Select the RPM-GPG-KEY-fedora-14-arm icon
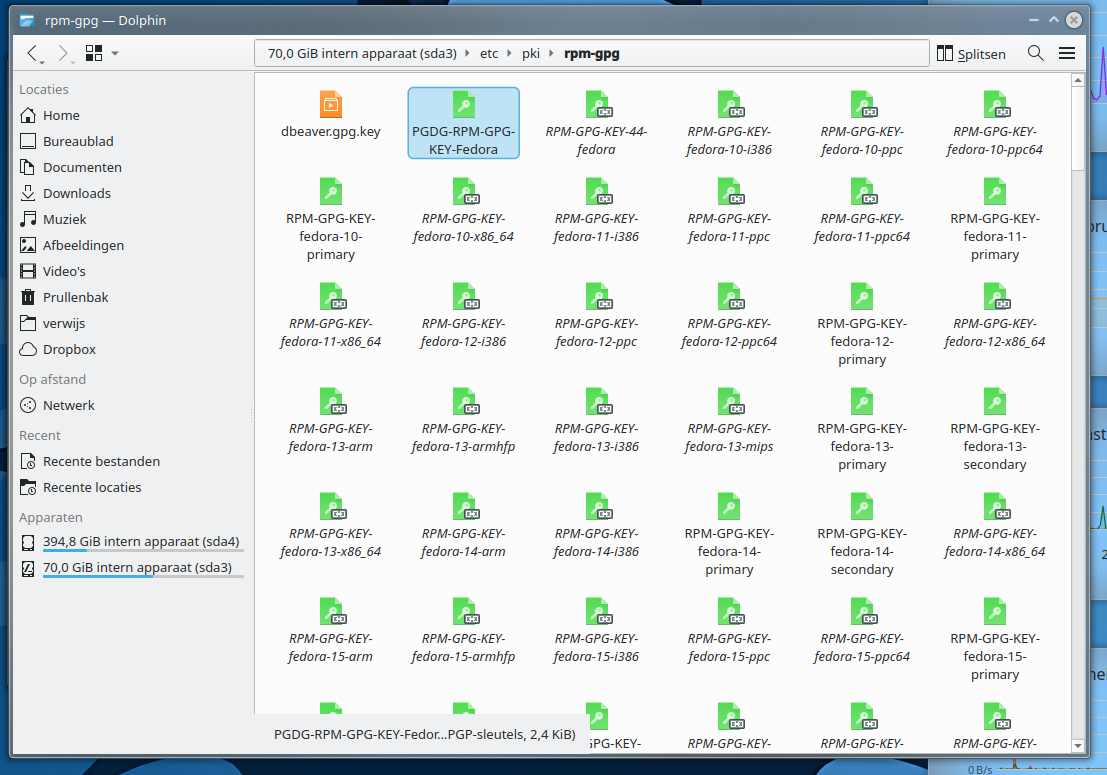Screen dimensions: 1107x775 pos(465,507)
